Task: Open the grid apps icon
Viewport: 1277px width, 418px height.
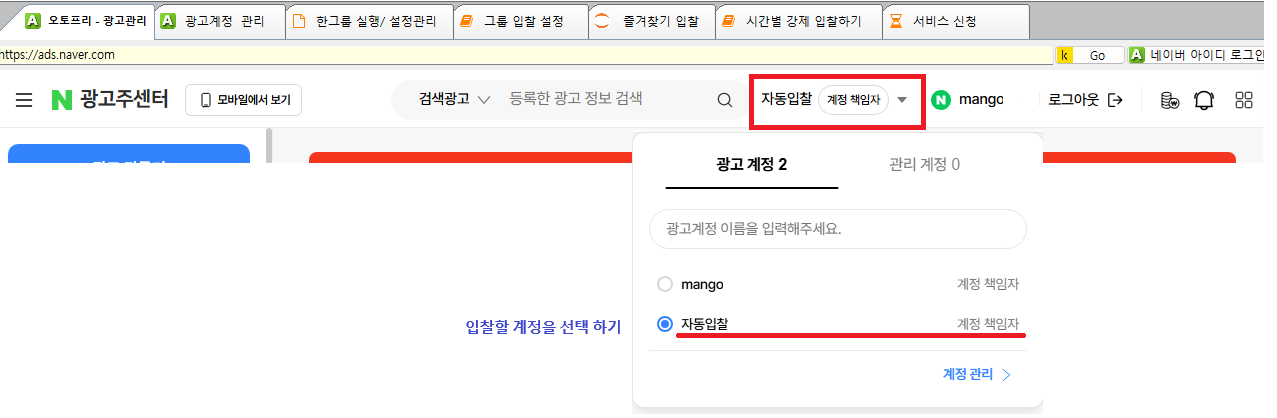Action: pos(1244,100)
